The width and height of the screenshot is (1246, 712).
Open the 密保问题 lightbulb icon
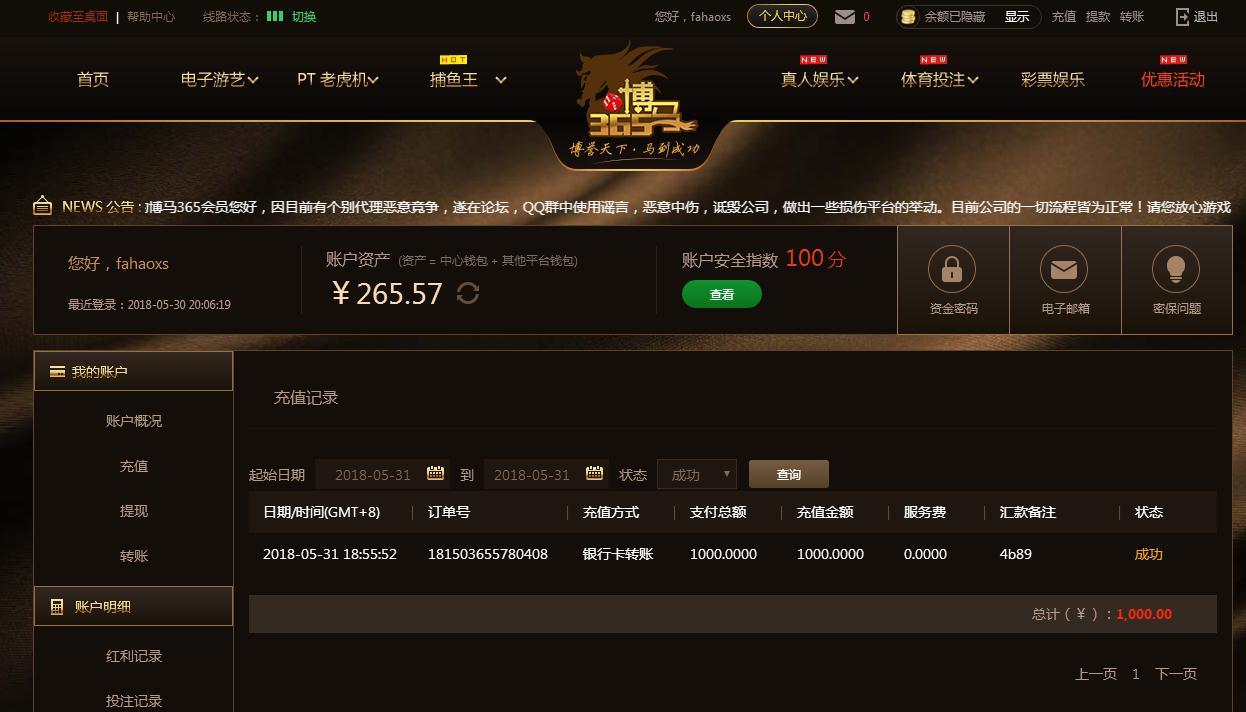click(1176, 269)
